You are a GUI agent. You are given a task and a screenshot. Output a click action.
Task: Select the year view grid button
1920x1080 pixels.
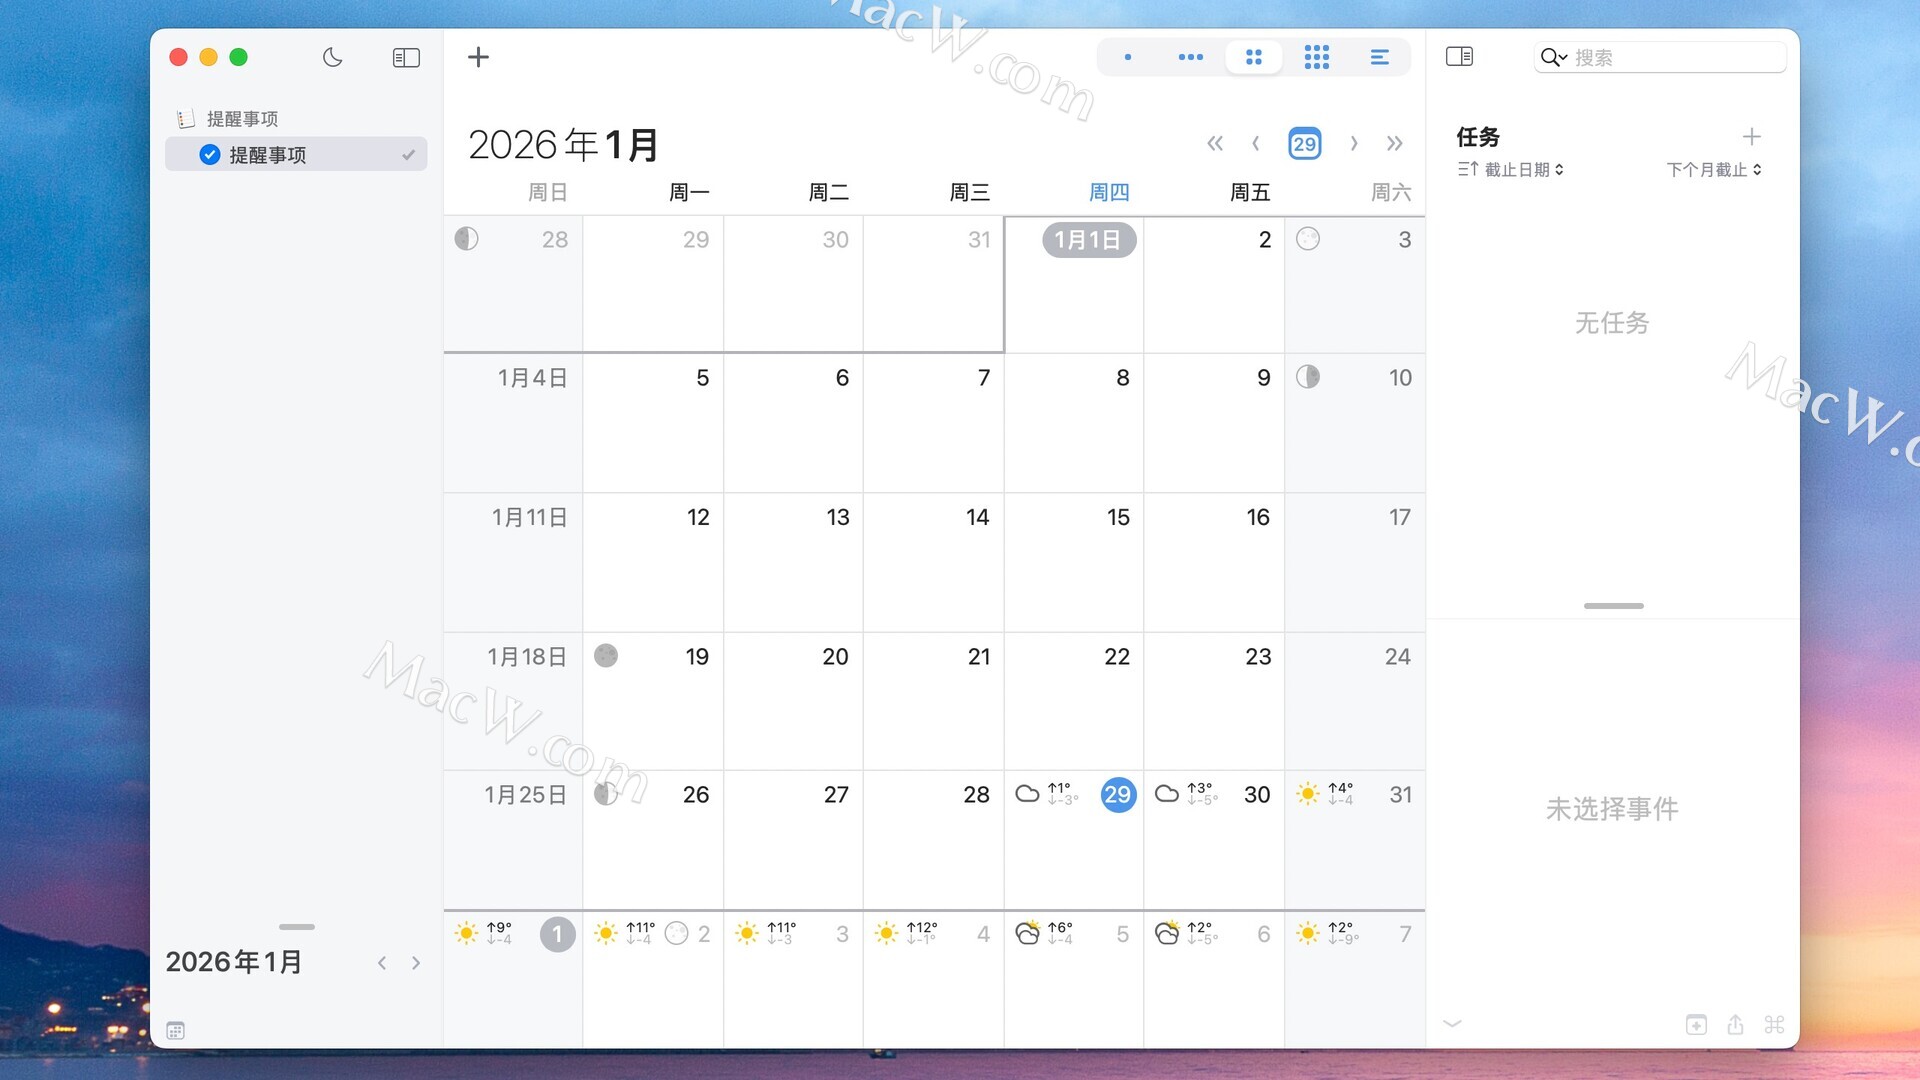pyautogui.click(x=1316, y=57)
